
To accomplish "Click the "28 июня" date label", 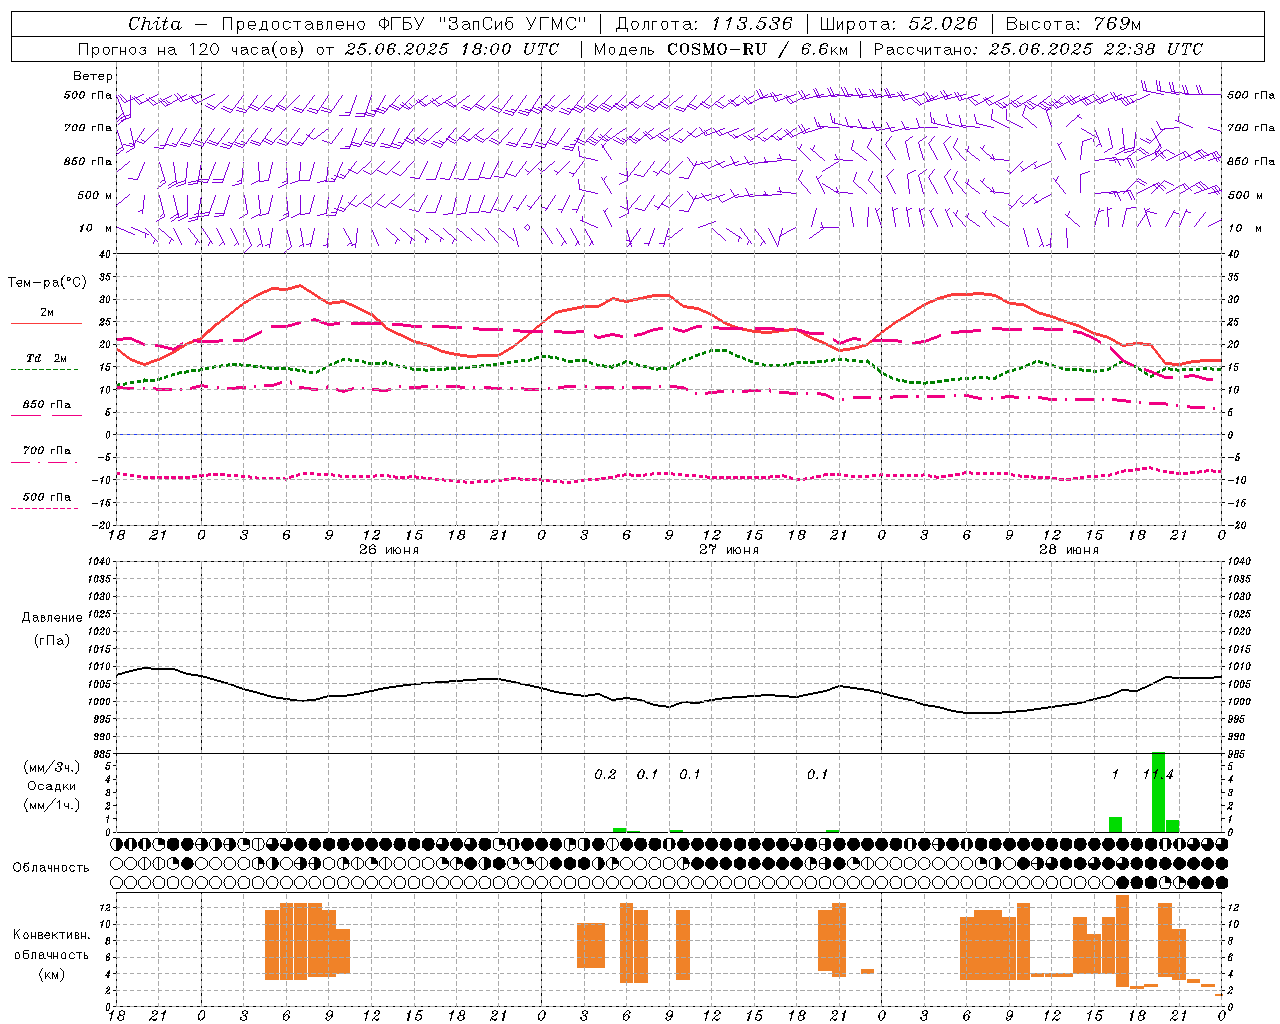I will pyautogui.click(x=1069, y=550).
